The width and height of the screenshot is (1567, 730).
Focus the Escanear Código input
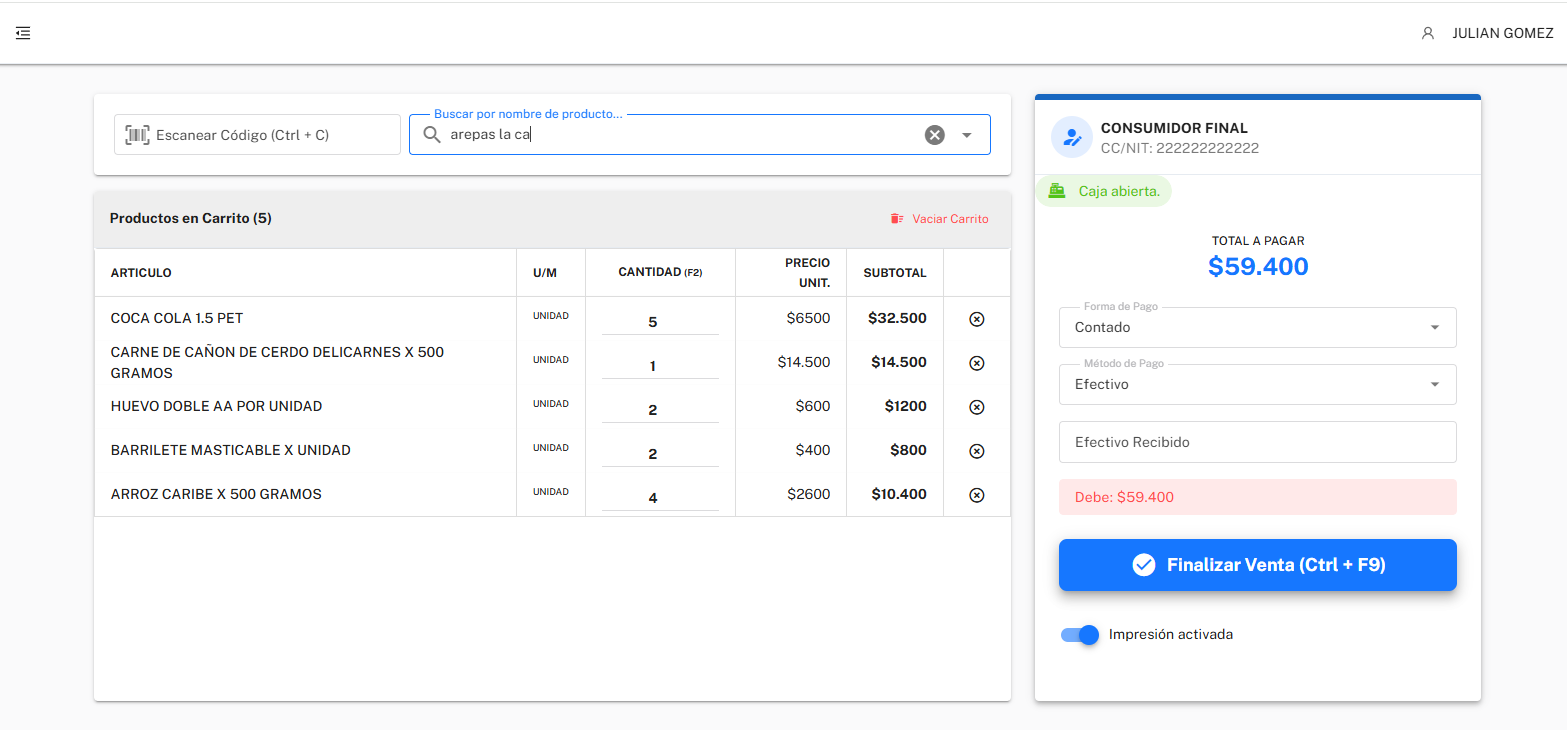coord(257,135)
